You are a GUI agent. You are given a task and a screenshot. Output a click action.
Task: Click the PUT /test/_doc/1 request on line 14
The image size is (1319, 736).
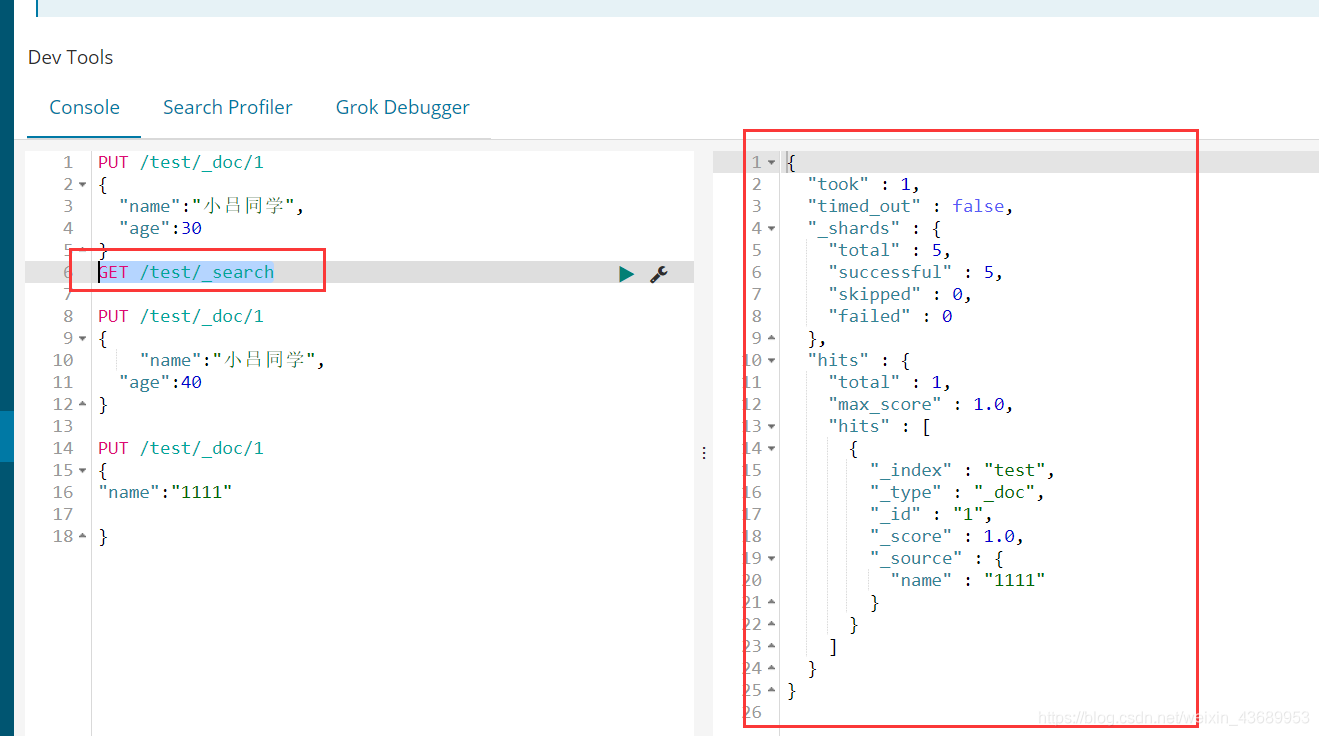[181, 448]
